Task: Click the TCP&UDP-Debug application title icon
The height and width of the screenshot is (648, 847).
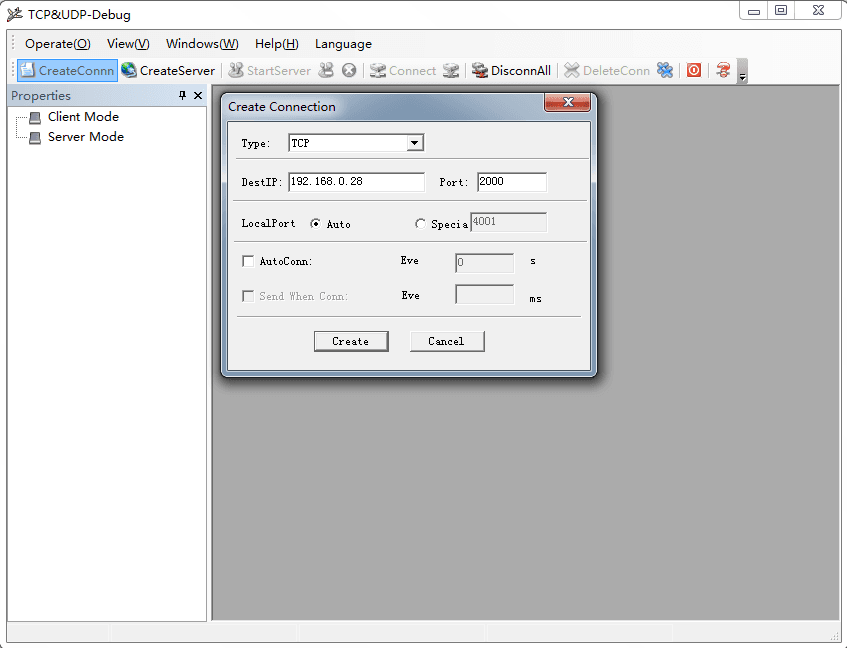Action: point(15,14)
